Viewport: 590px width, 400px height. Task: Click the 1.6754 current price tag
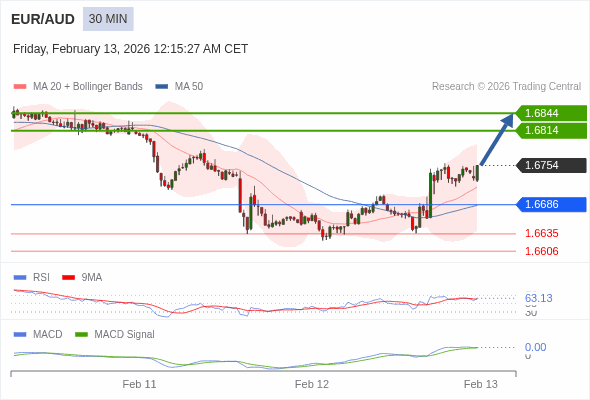click(x=551, y=165)
